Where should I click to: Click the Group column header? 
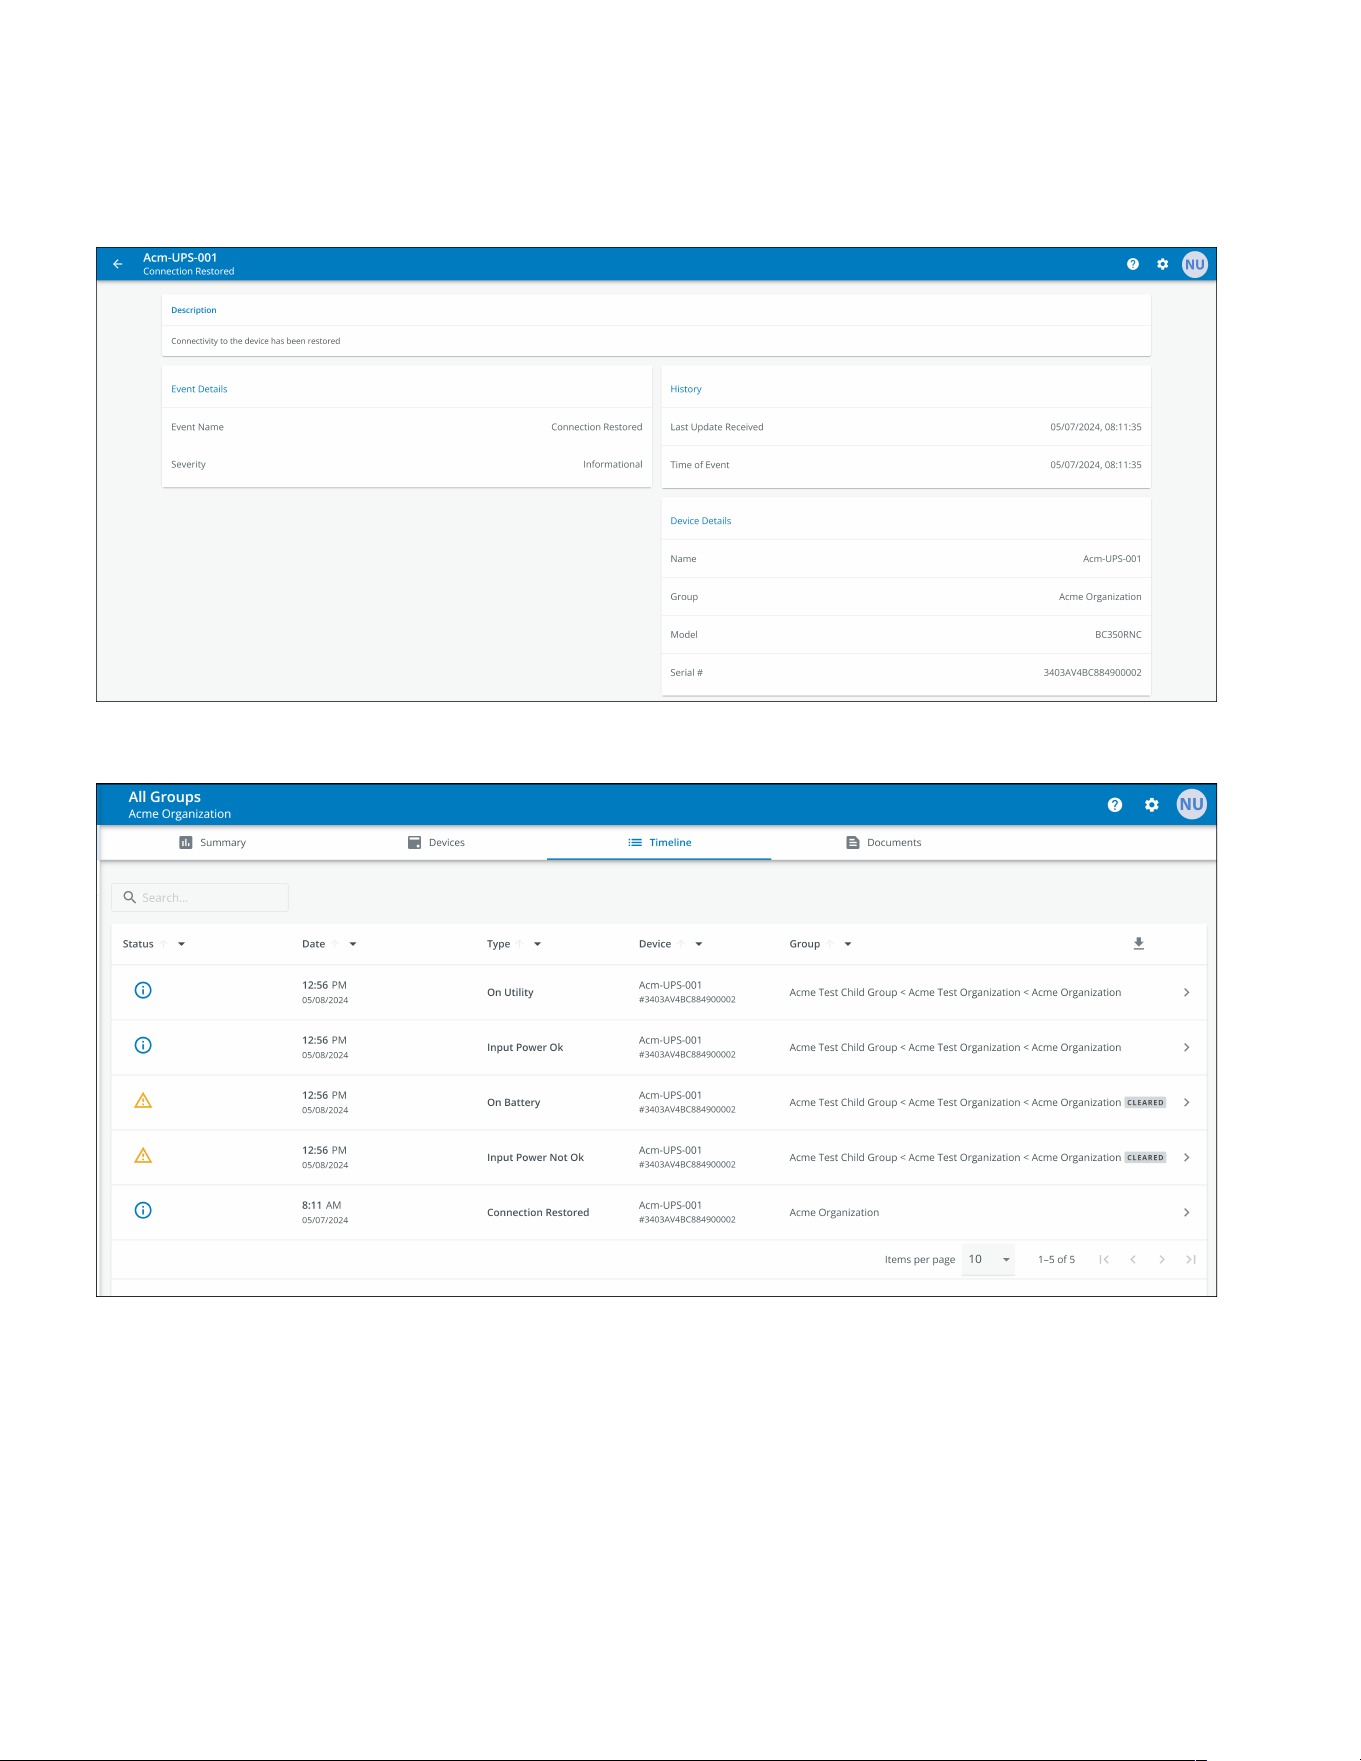coord(805,944)
